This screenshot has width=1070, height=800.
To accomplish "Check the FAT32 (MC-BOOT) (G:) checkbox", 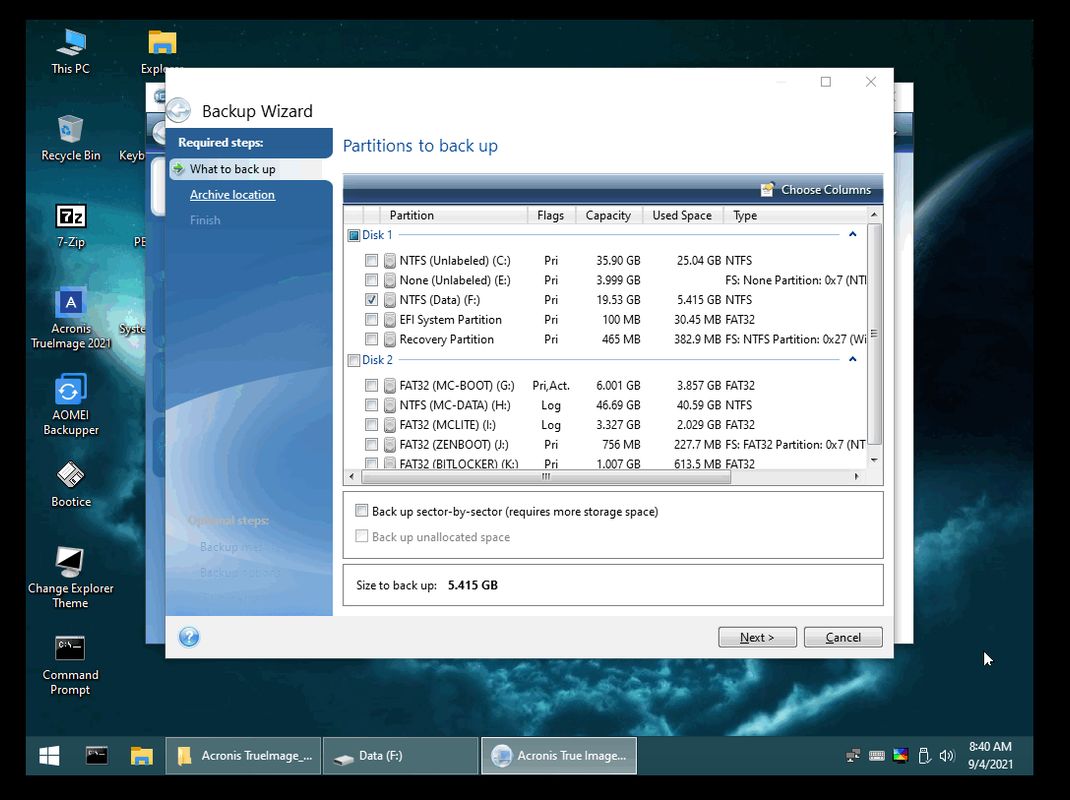I will click(371, 386).
